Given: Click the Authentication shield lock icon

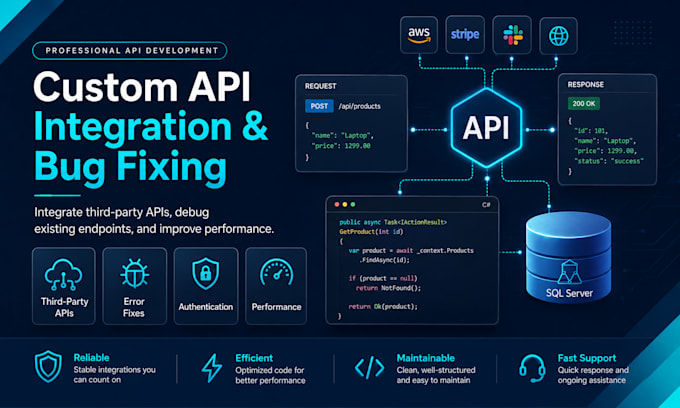Looking at the screenshot, I should [206, 274].
